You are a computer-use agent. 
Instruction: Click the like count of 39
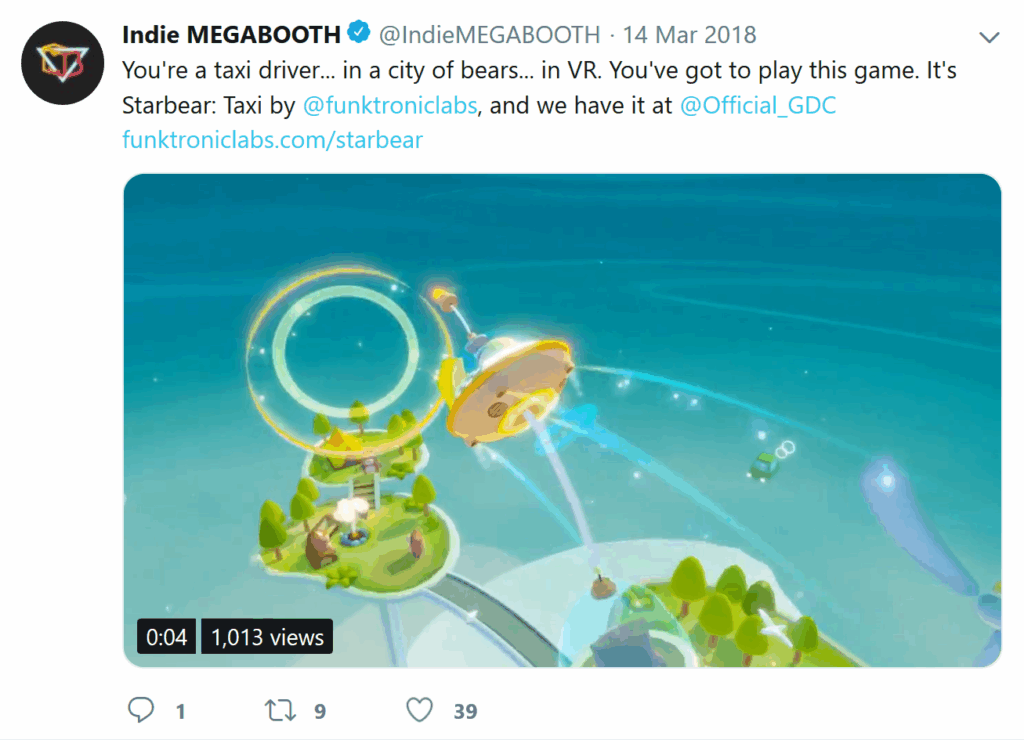465,712
